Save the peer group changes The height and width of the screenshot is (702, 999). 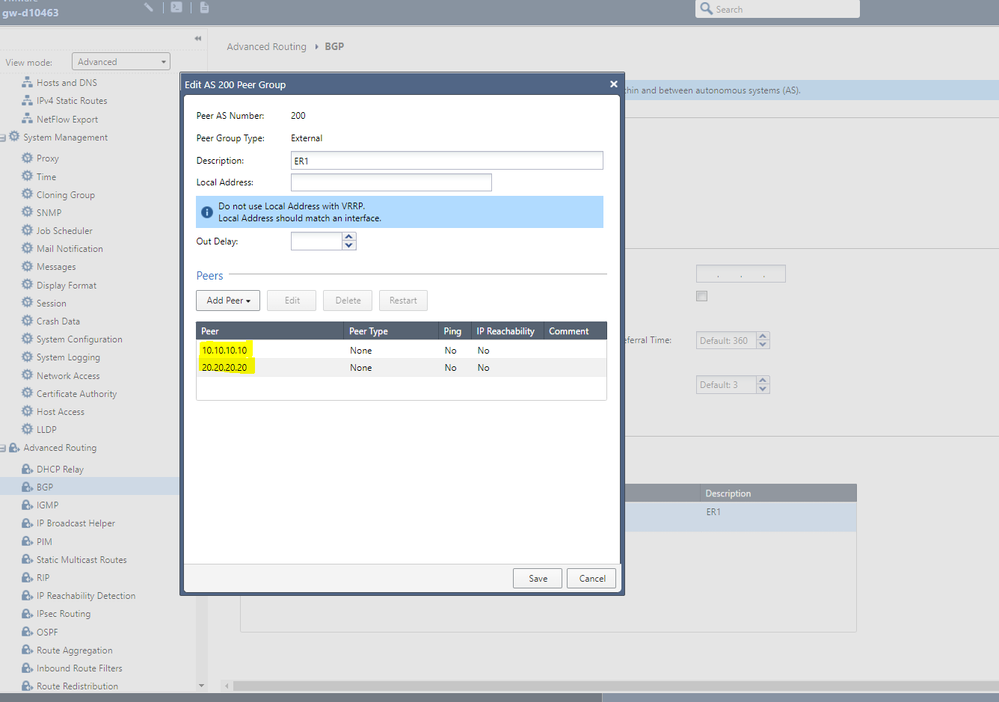point(537,578)
